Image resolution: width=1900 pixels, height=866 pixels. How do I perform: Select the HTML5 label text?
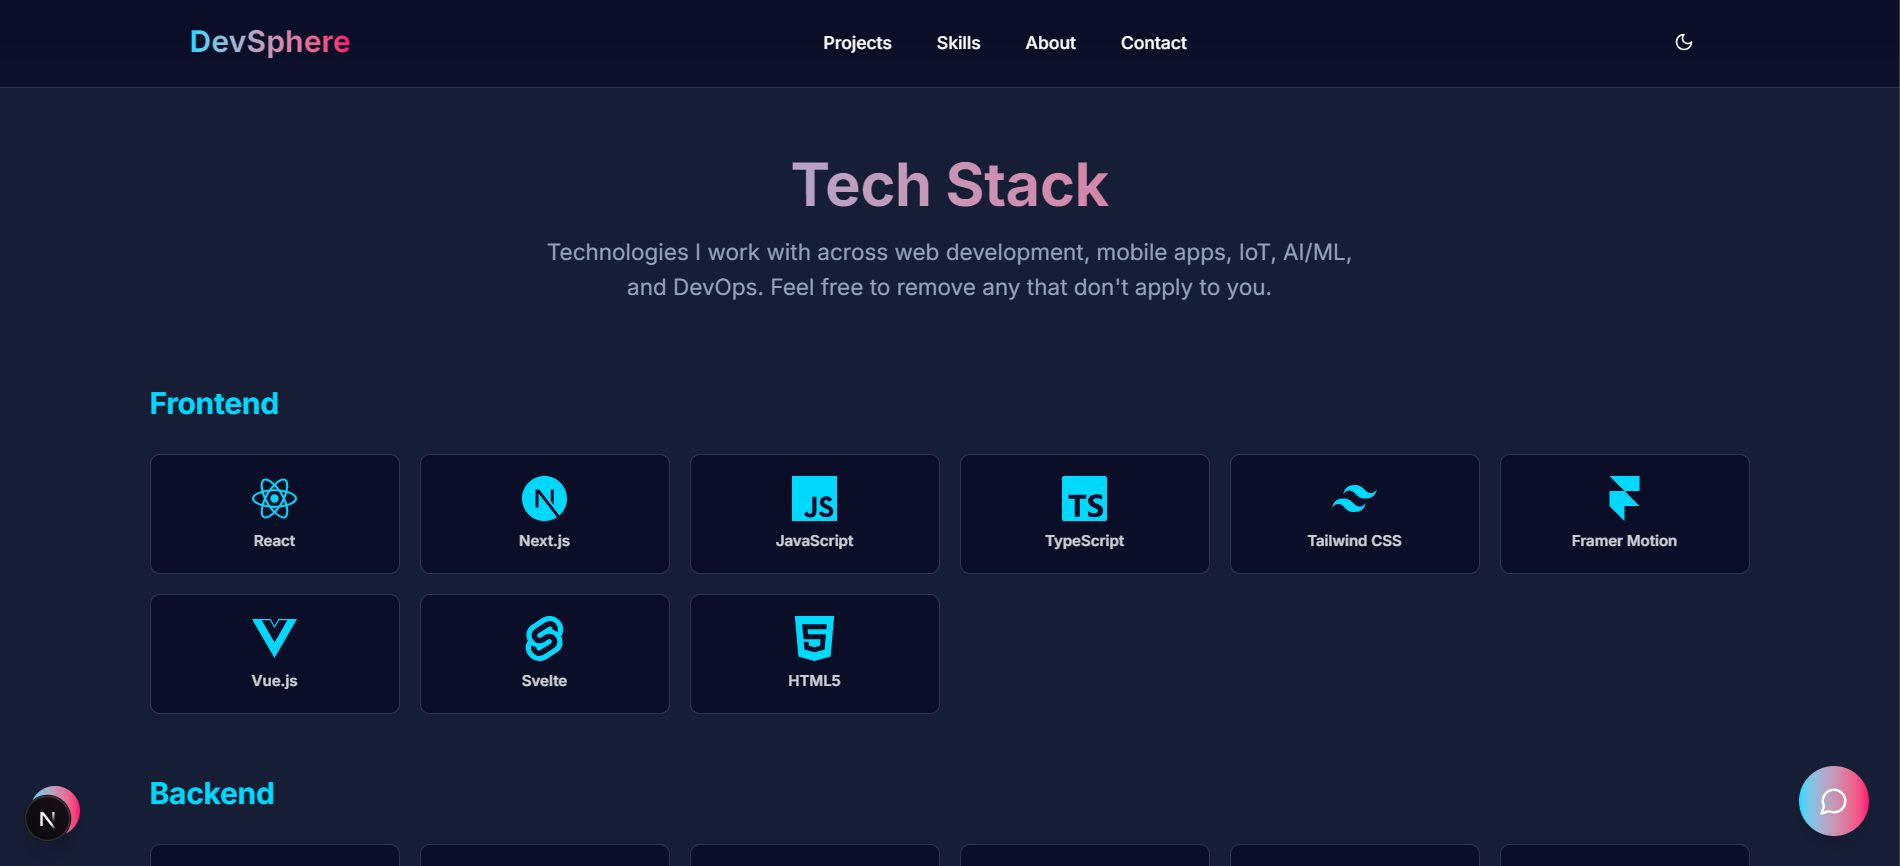click(x=814, y=681)
